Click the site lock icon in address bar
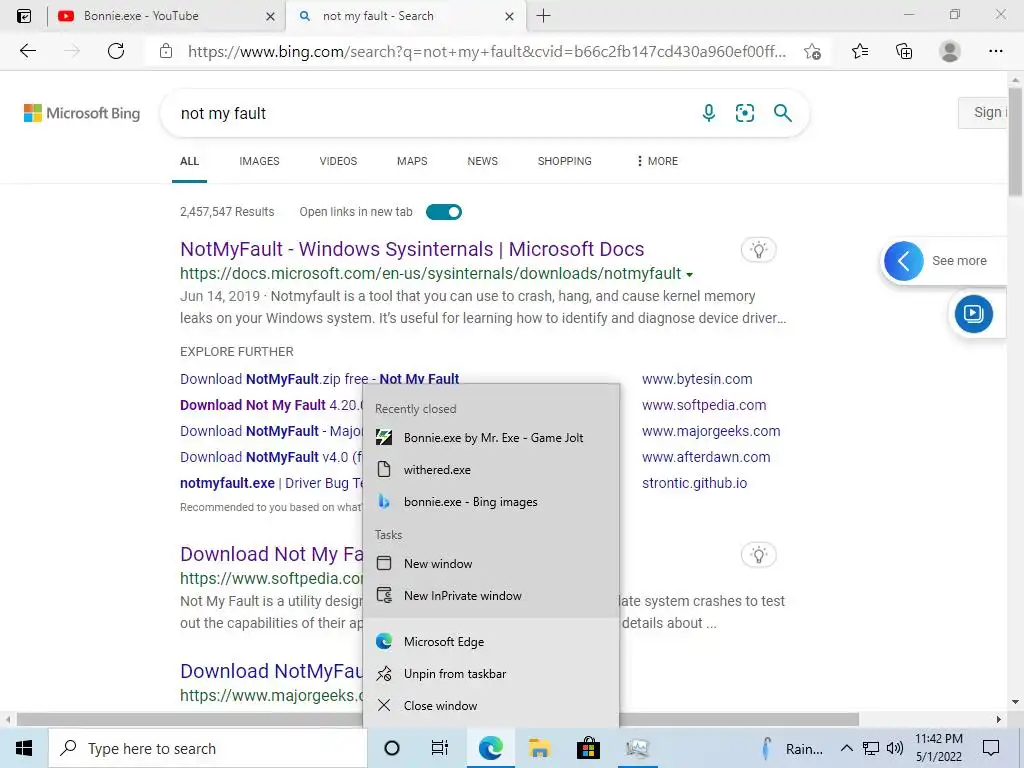The width and height of the screenshot is (1024, 768). click(166, 51)
